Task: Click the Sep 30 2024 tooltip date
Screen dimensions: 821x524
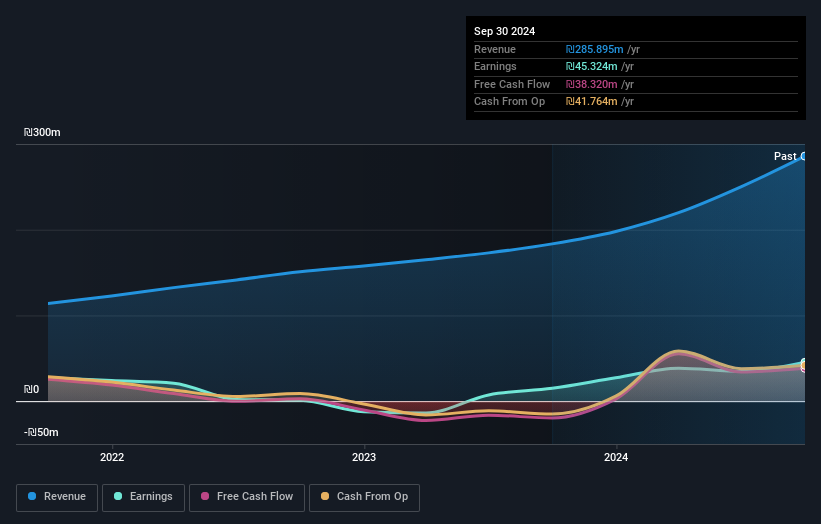Action: click(504, 31)
